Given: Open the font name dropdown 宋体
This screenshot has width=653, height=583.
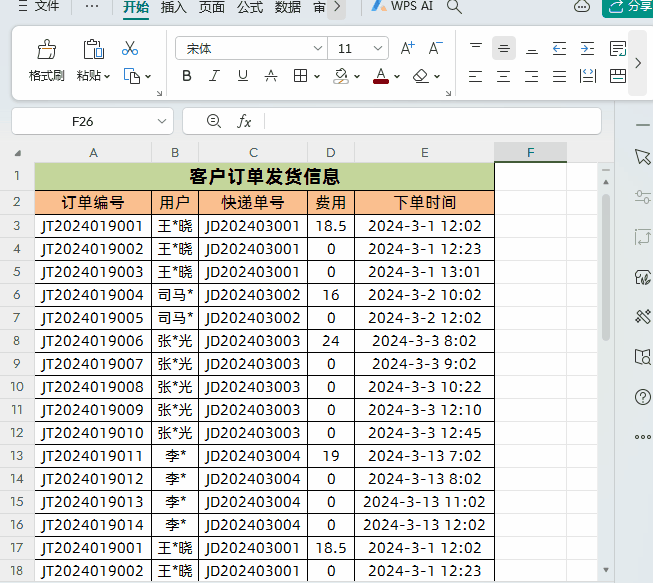Looking at the screenshot, I should 318,48.
